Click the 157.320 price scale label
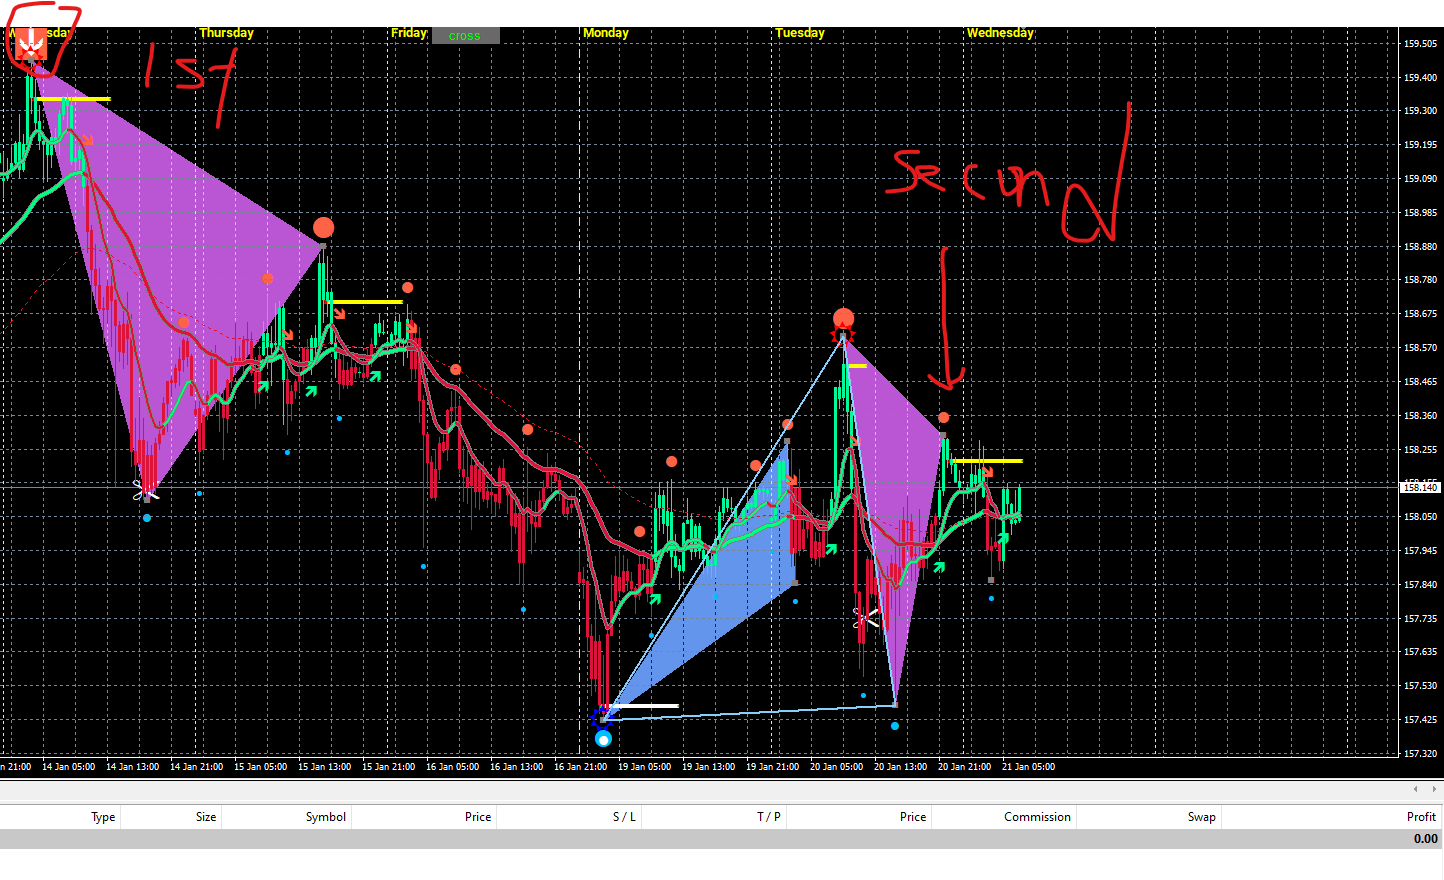This screenshot has height=880, width=1444. 1420,754
